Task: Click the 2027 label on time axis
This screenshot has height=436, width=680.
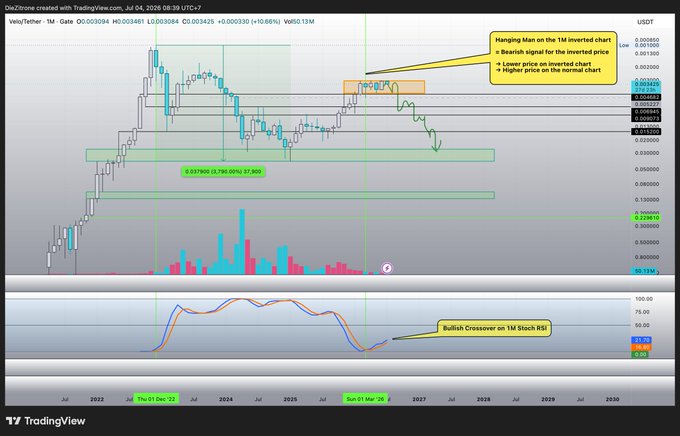Action: pos(419,399)
